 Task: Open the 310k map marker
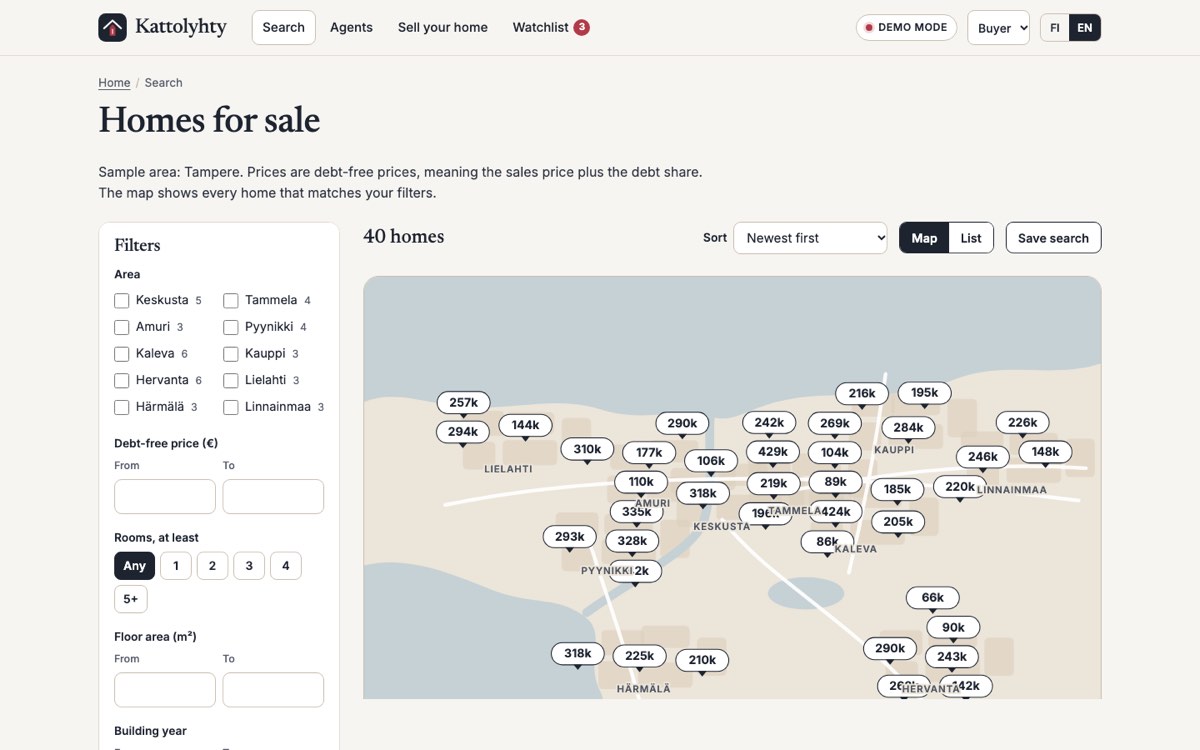tap(587, 449)
